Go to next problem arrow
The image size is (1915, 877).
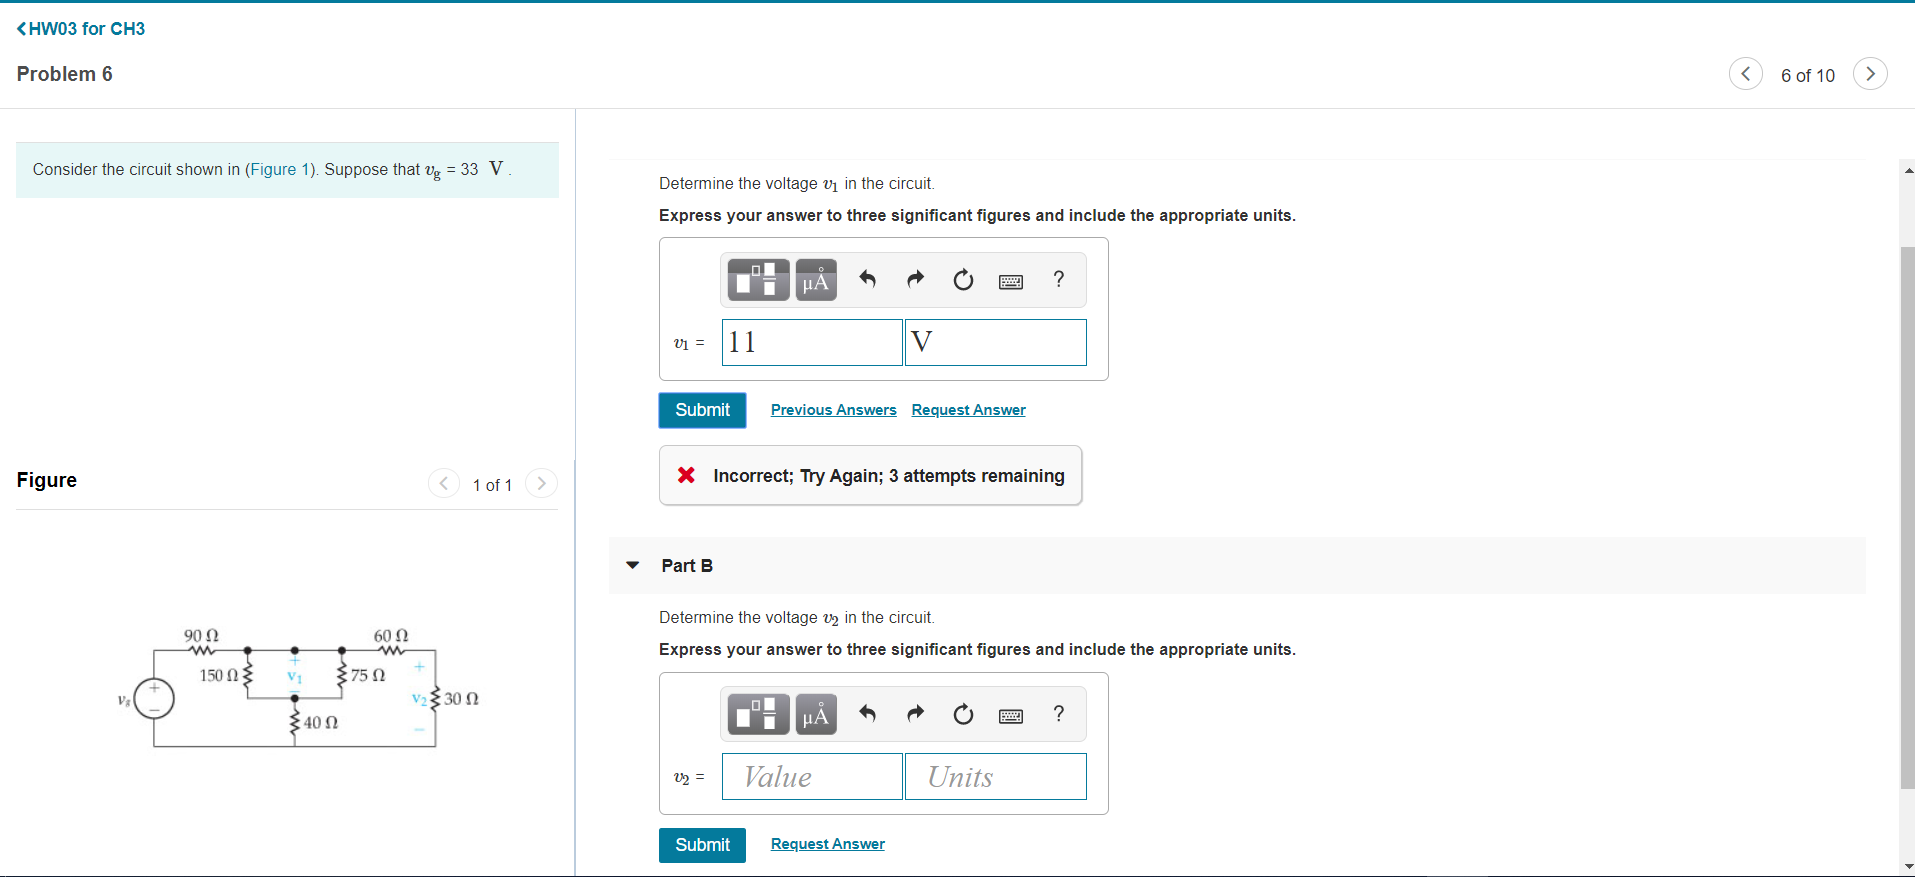(x=1870, y=74)
